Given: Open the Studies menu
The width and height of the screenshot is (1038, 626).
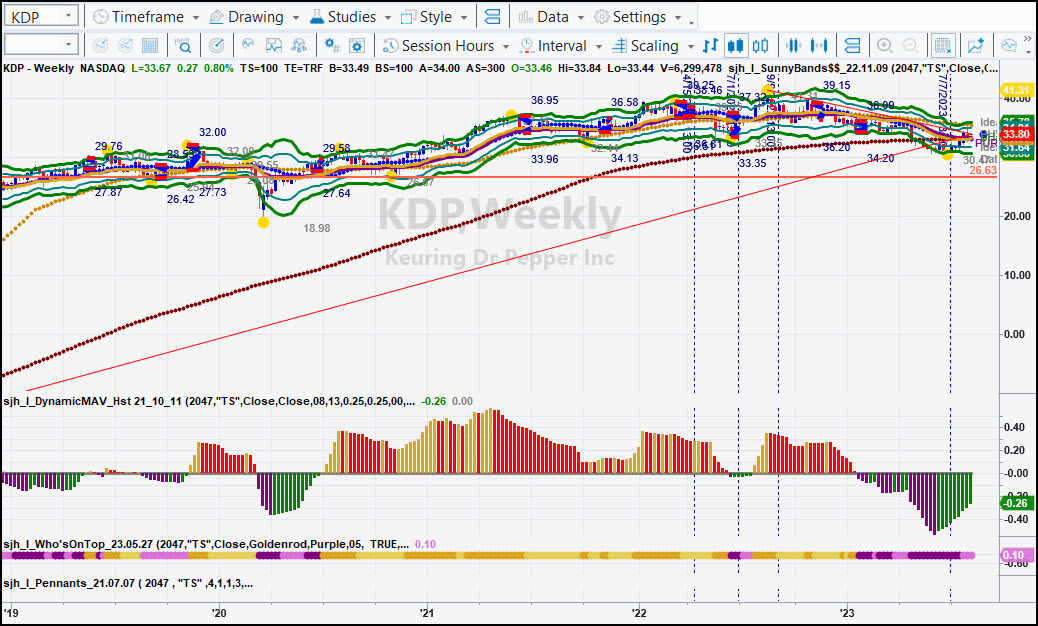Looking at the screenshot, I should (350, 17).
